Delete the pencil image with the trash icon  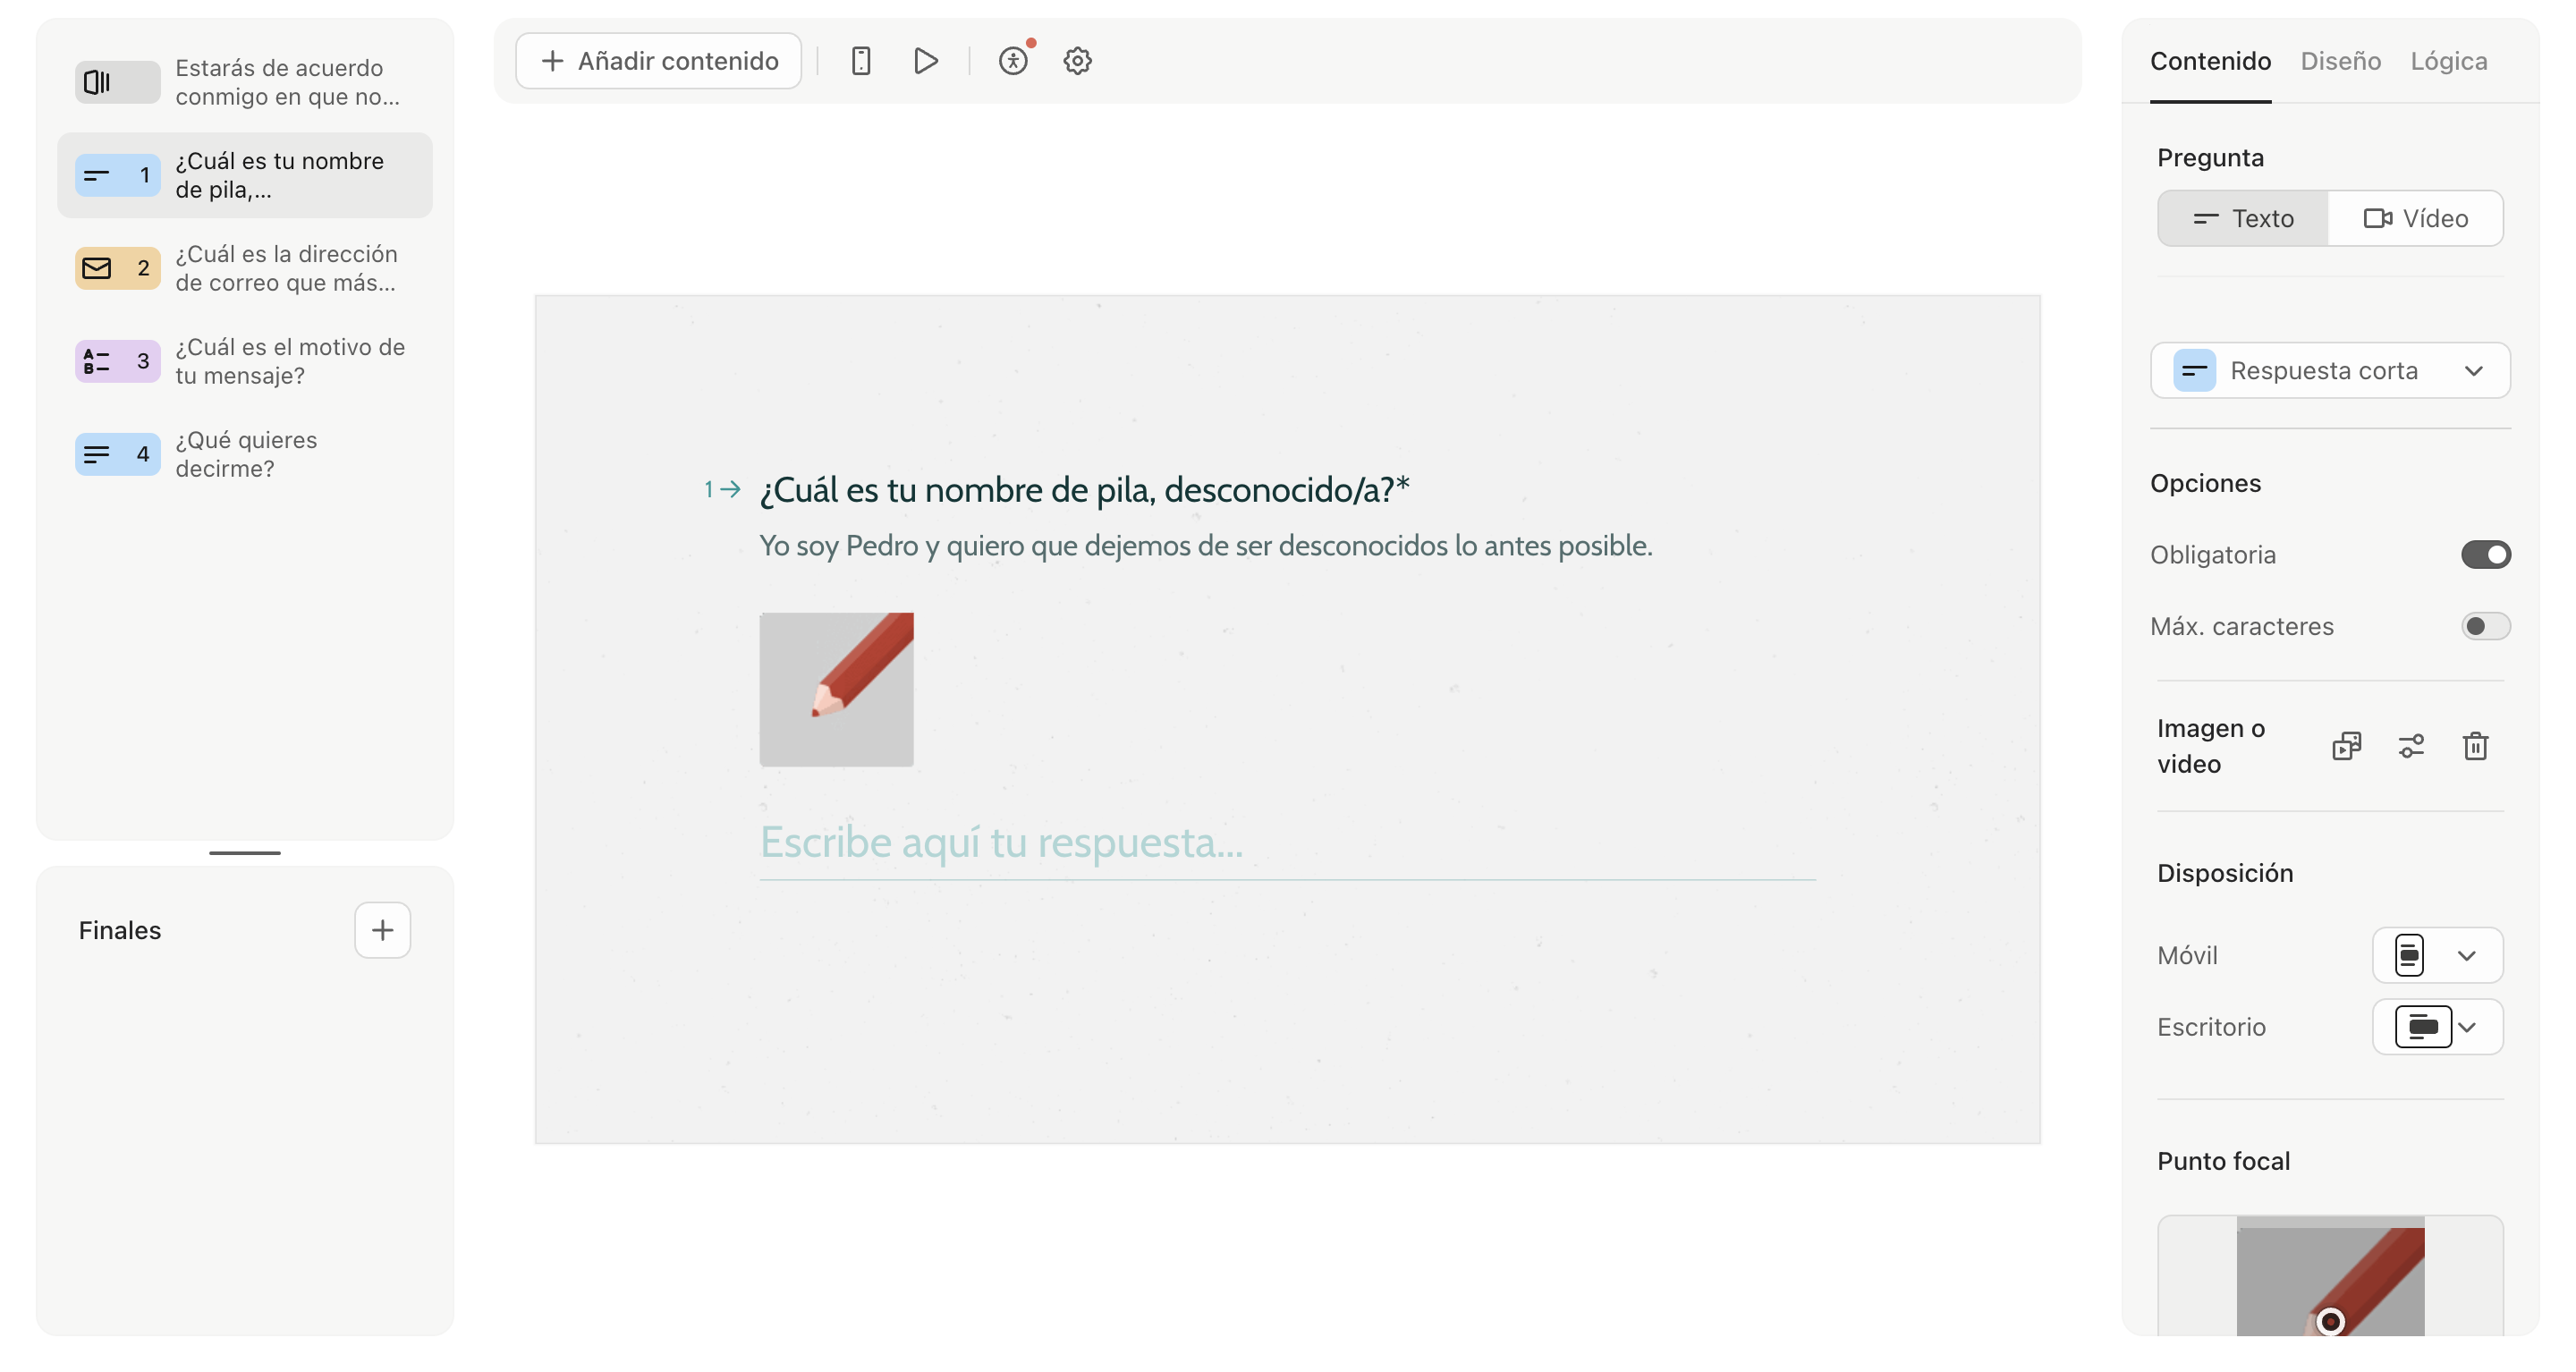pos(2476,746)
